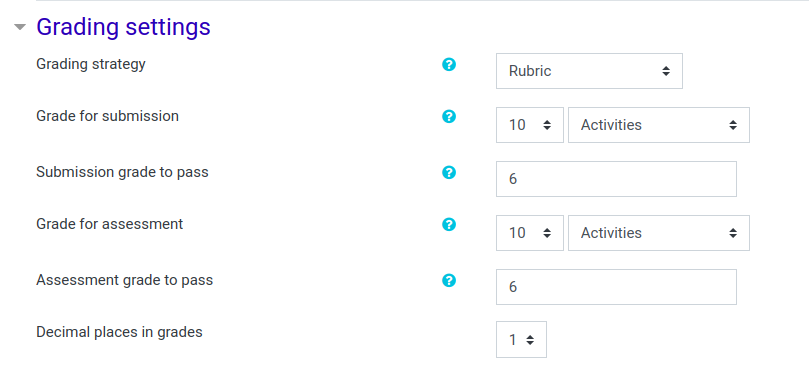Click the Grading strategy label

point(91,64)
